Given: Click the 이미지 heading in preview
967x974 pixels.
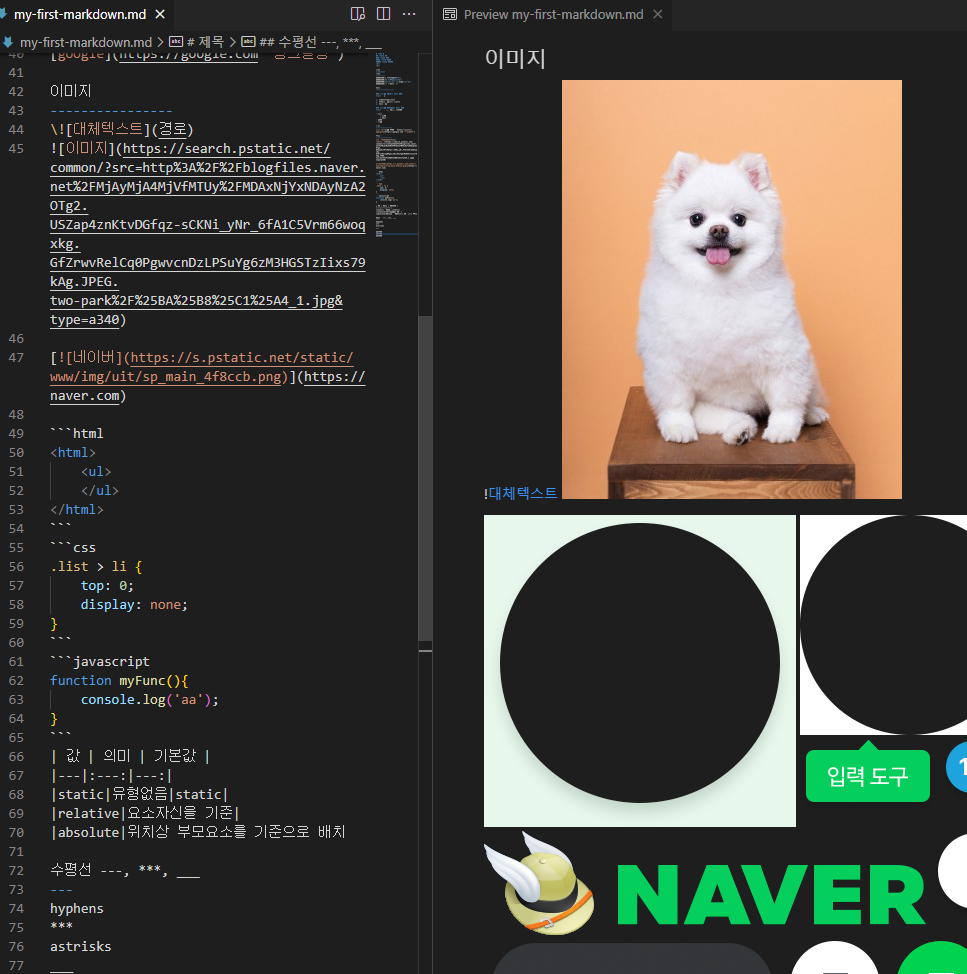Looking at the screenshot, I should pos(515,59).
